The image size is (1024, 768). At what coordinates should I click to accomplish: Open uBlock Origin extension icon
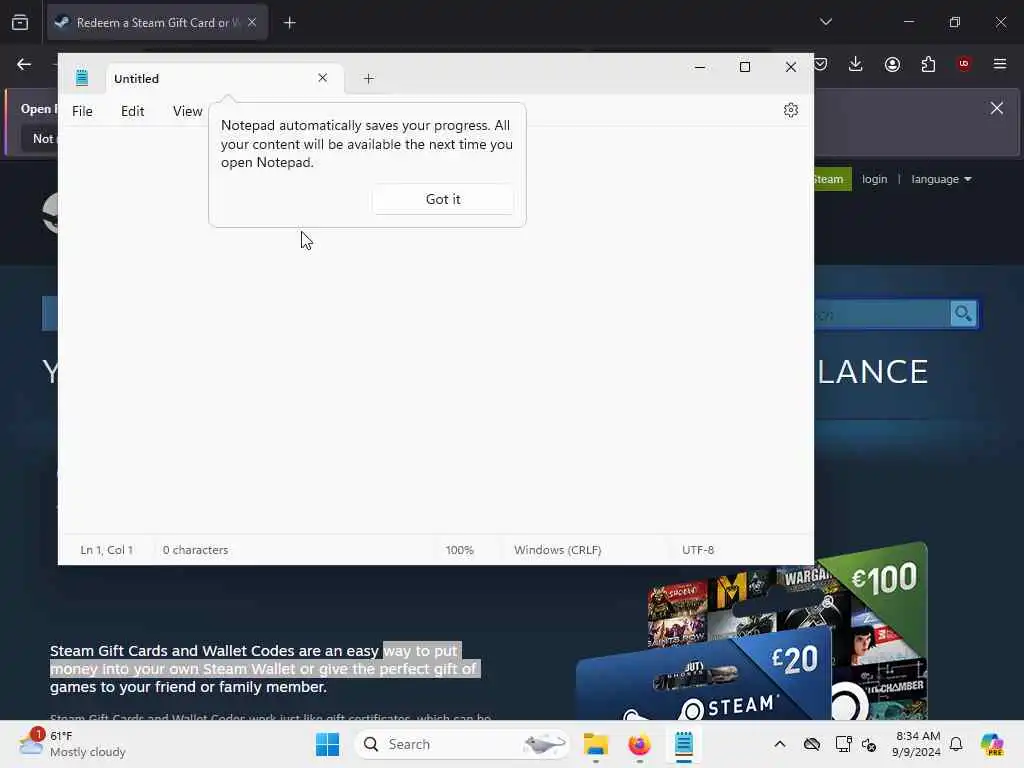(964, 64)
